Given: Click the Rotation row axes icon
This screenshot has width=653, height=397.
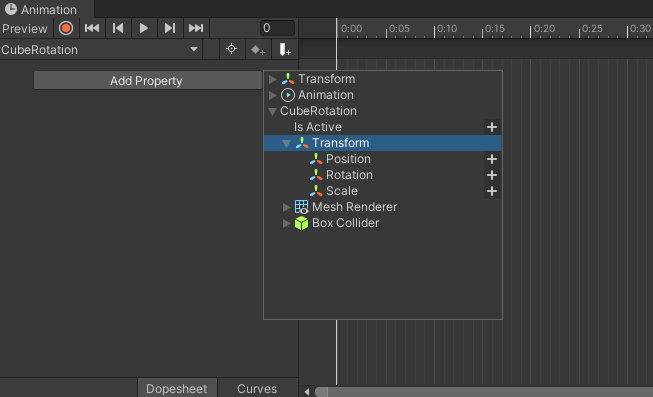Looking at the screenshot, I should click(x=316, y=175).
